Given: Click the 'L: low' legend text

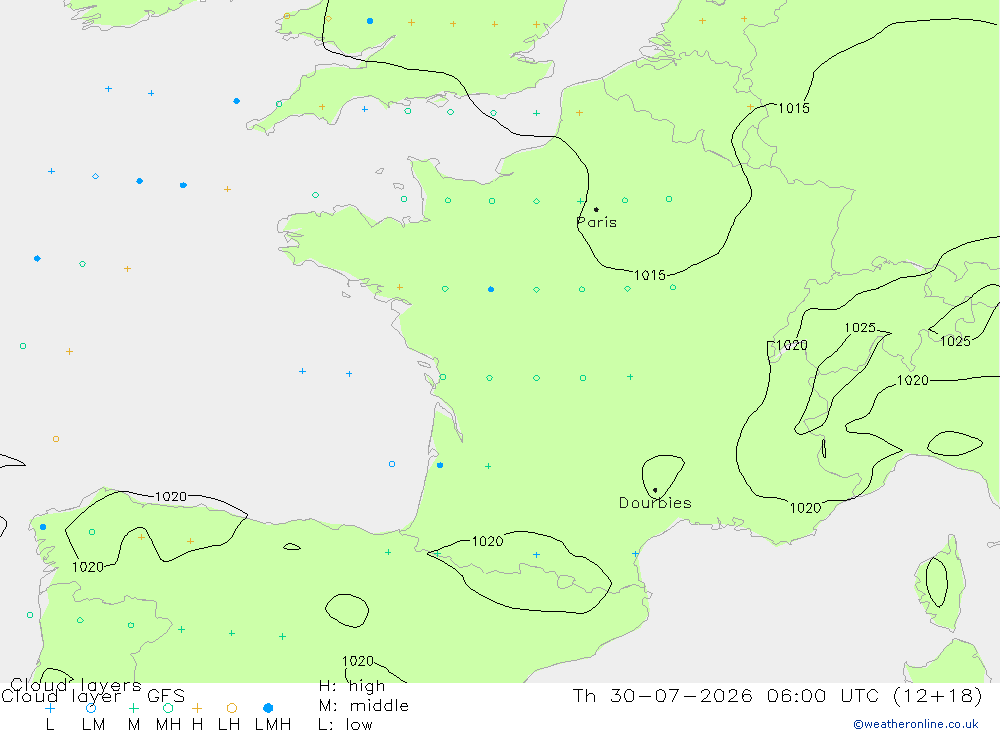Looking at the screenshot, I should pyautogui.click(x=345, y=725).
